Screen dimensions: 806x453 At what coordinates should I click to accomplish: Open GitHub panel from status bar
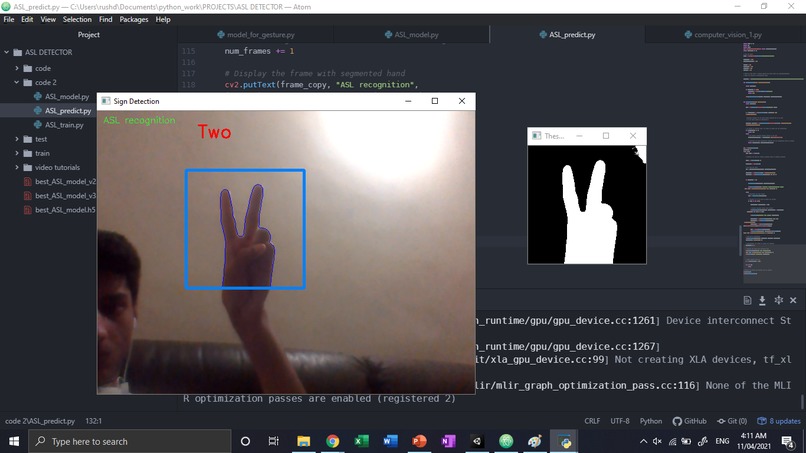click(x=690, y=421)
